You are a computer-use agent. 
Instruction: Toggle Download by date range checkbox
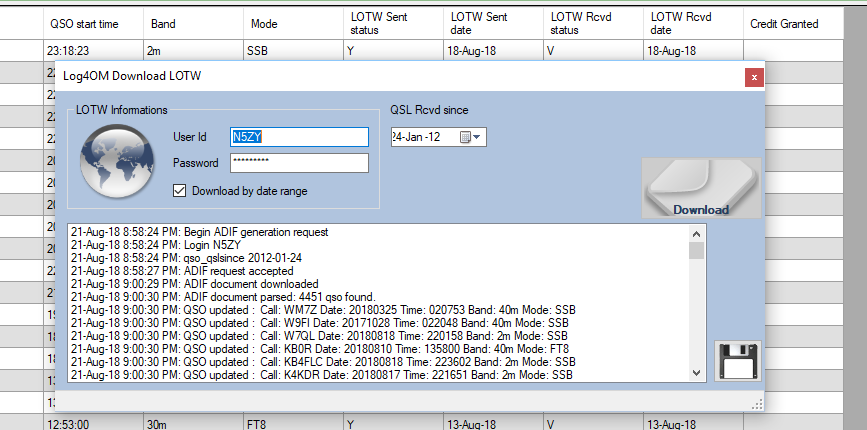(179, 191)
